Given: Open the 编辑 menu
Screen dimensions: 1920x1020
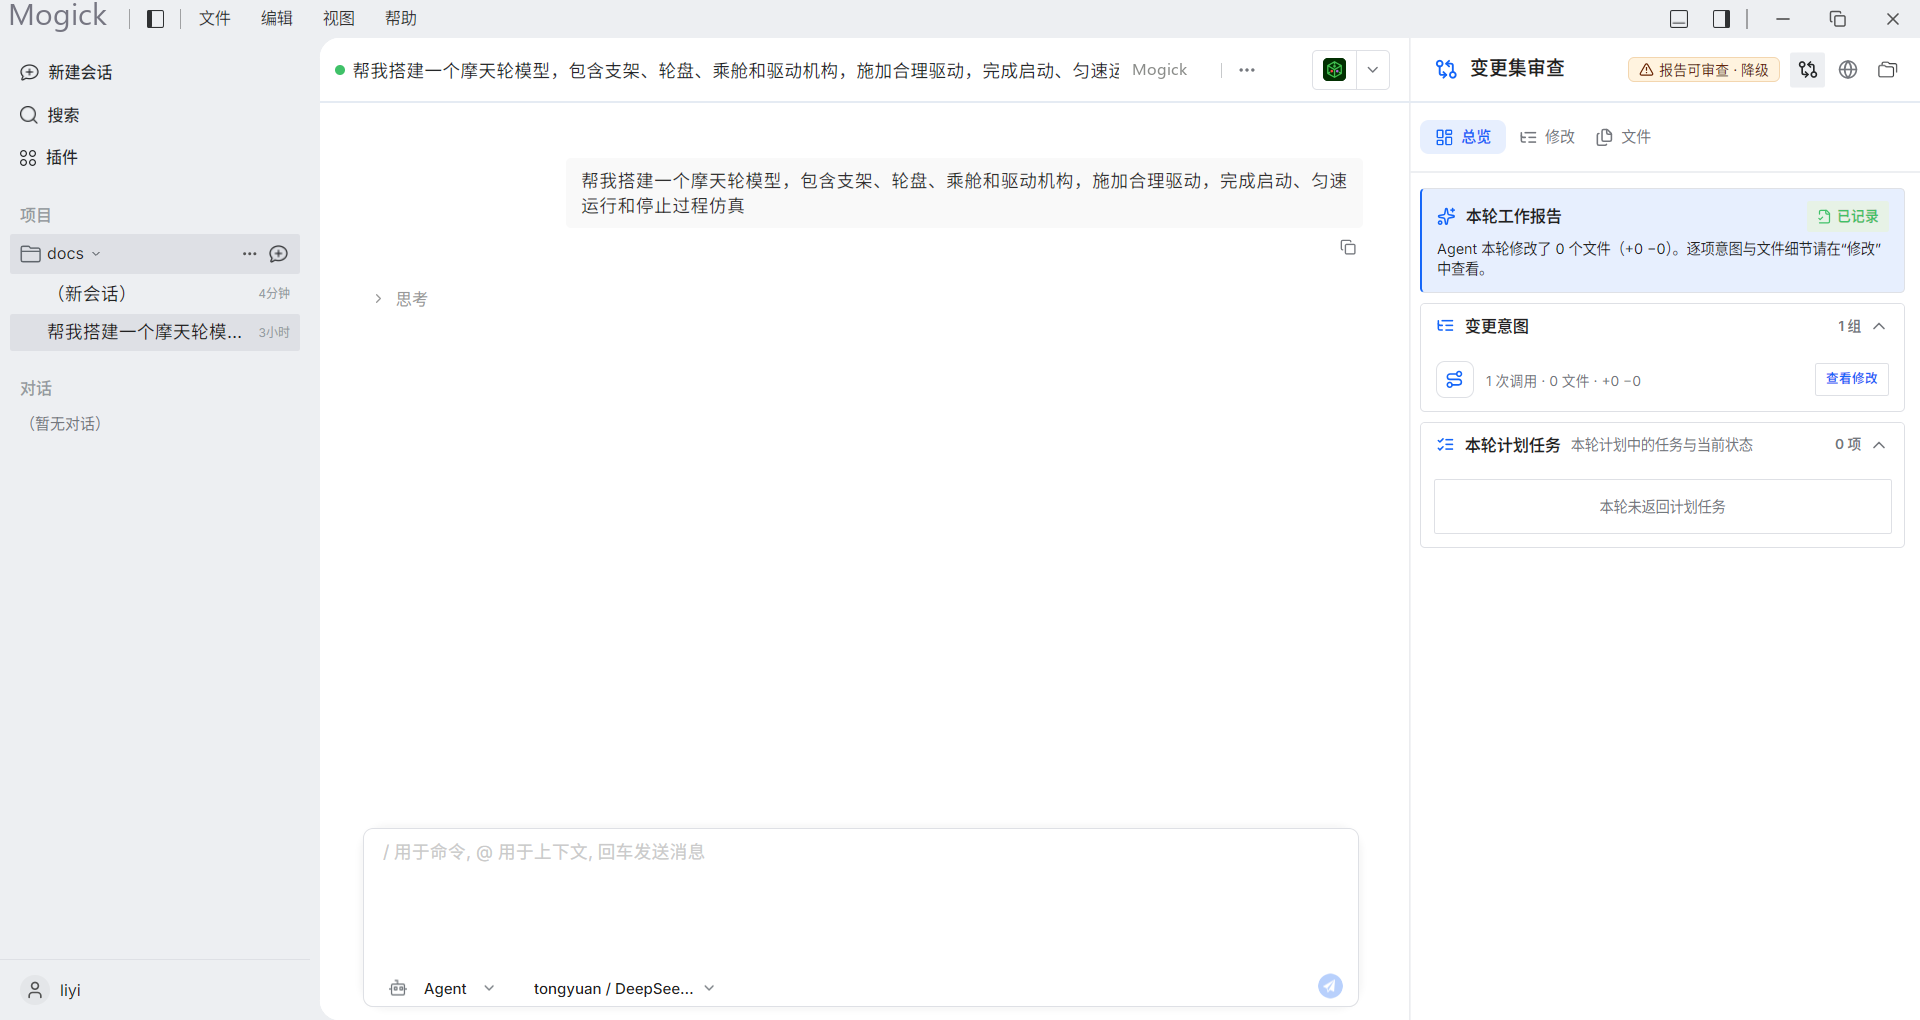Looking at the screenshot, I should point(276,19).
